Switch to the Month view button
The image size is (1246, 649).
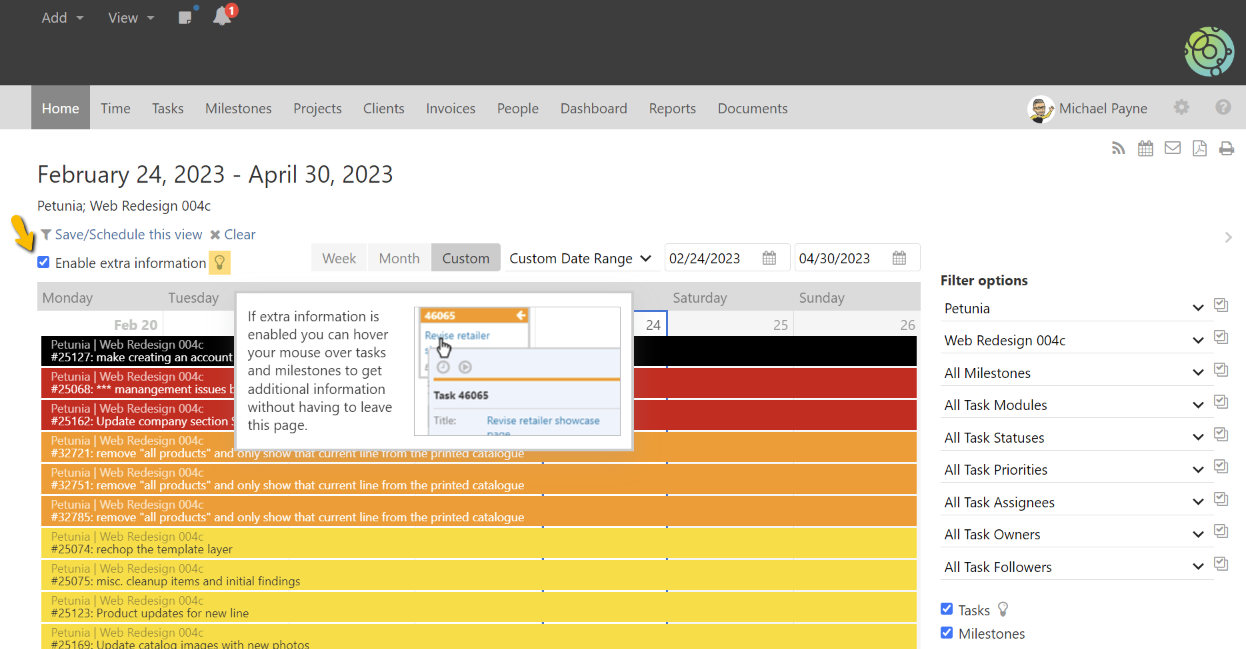(399, 258)
